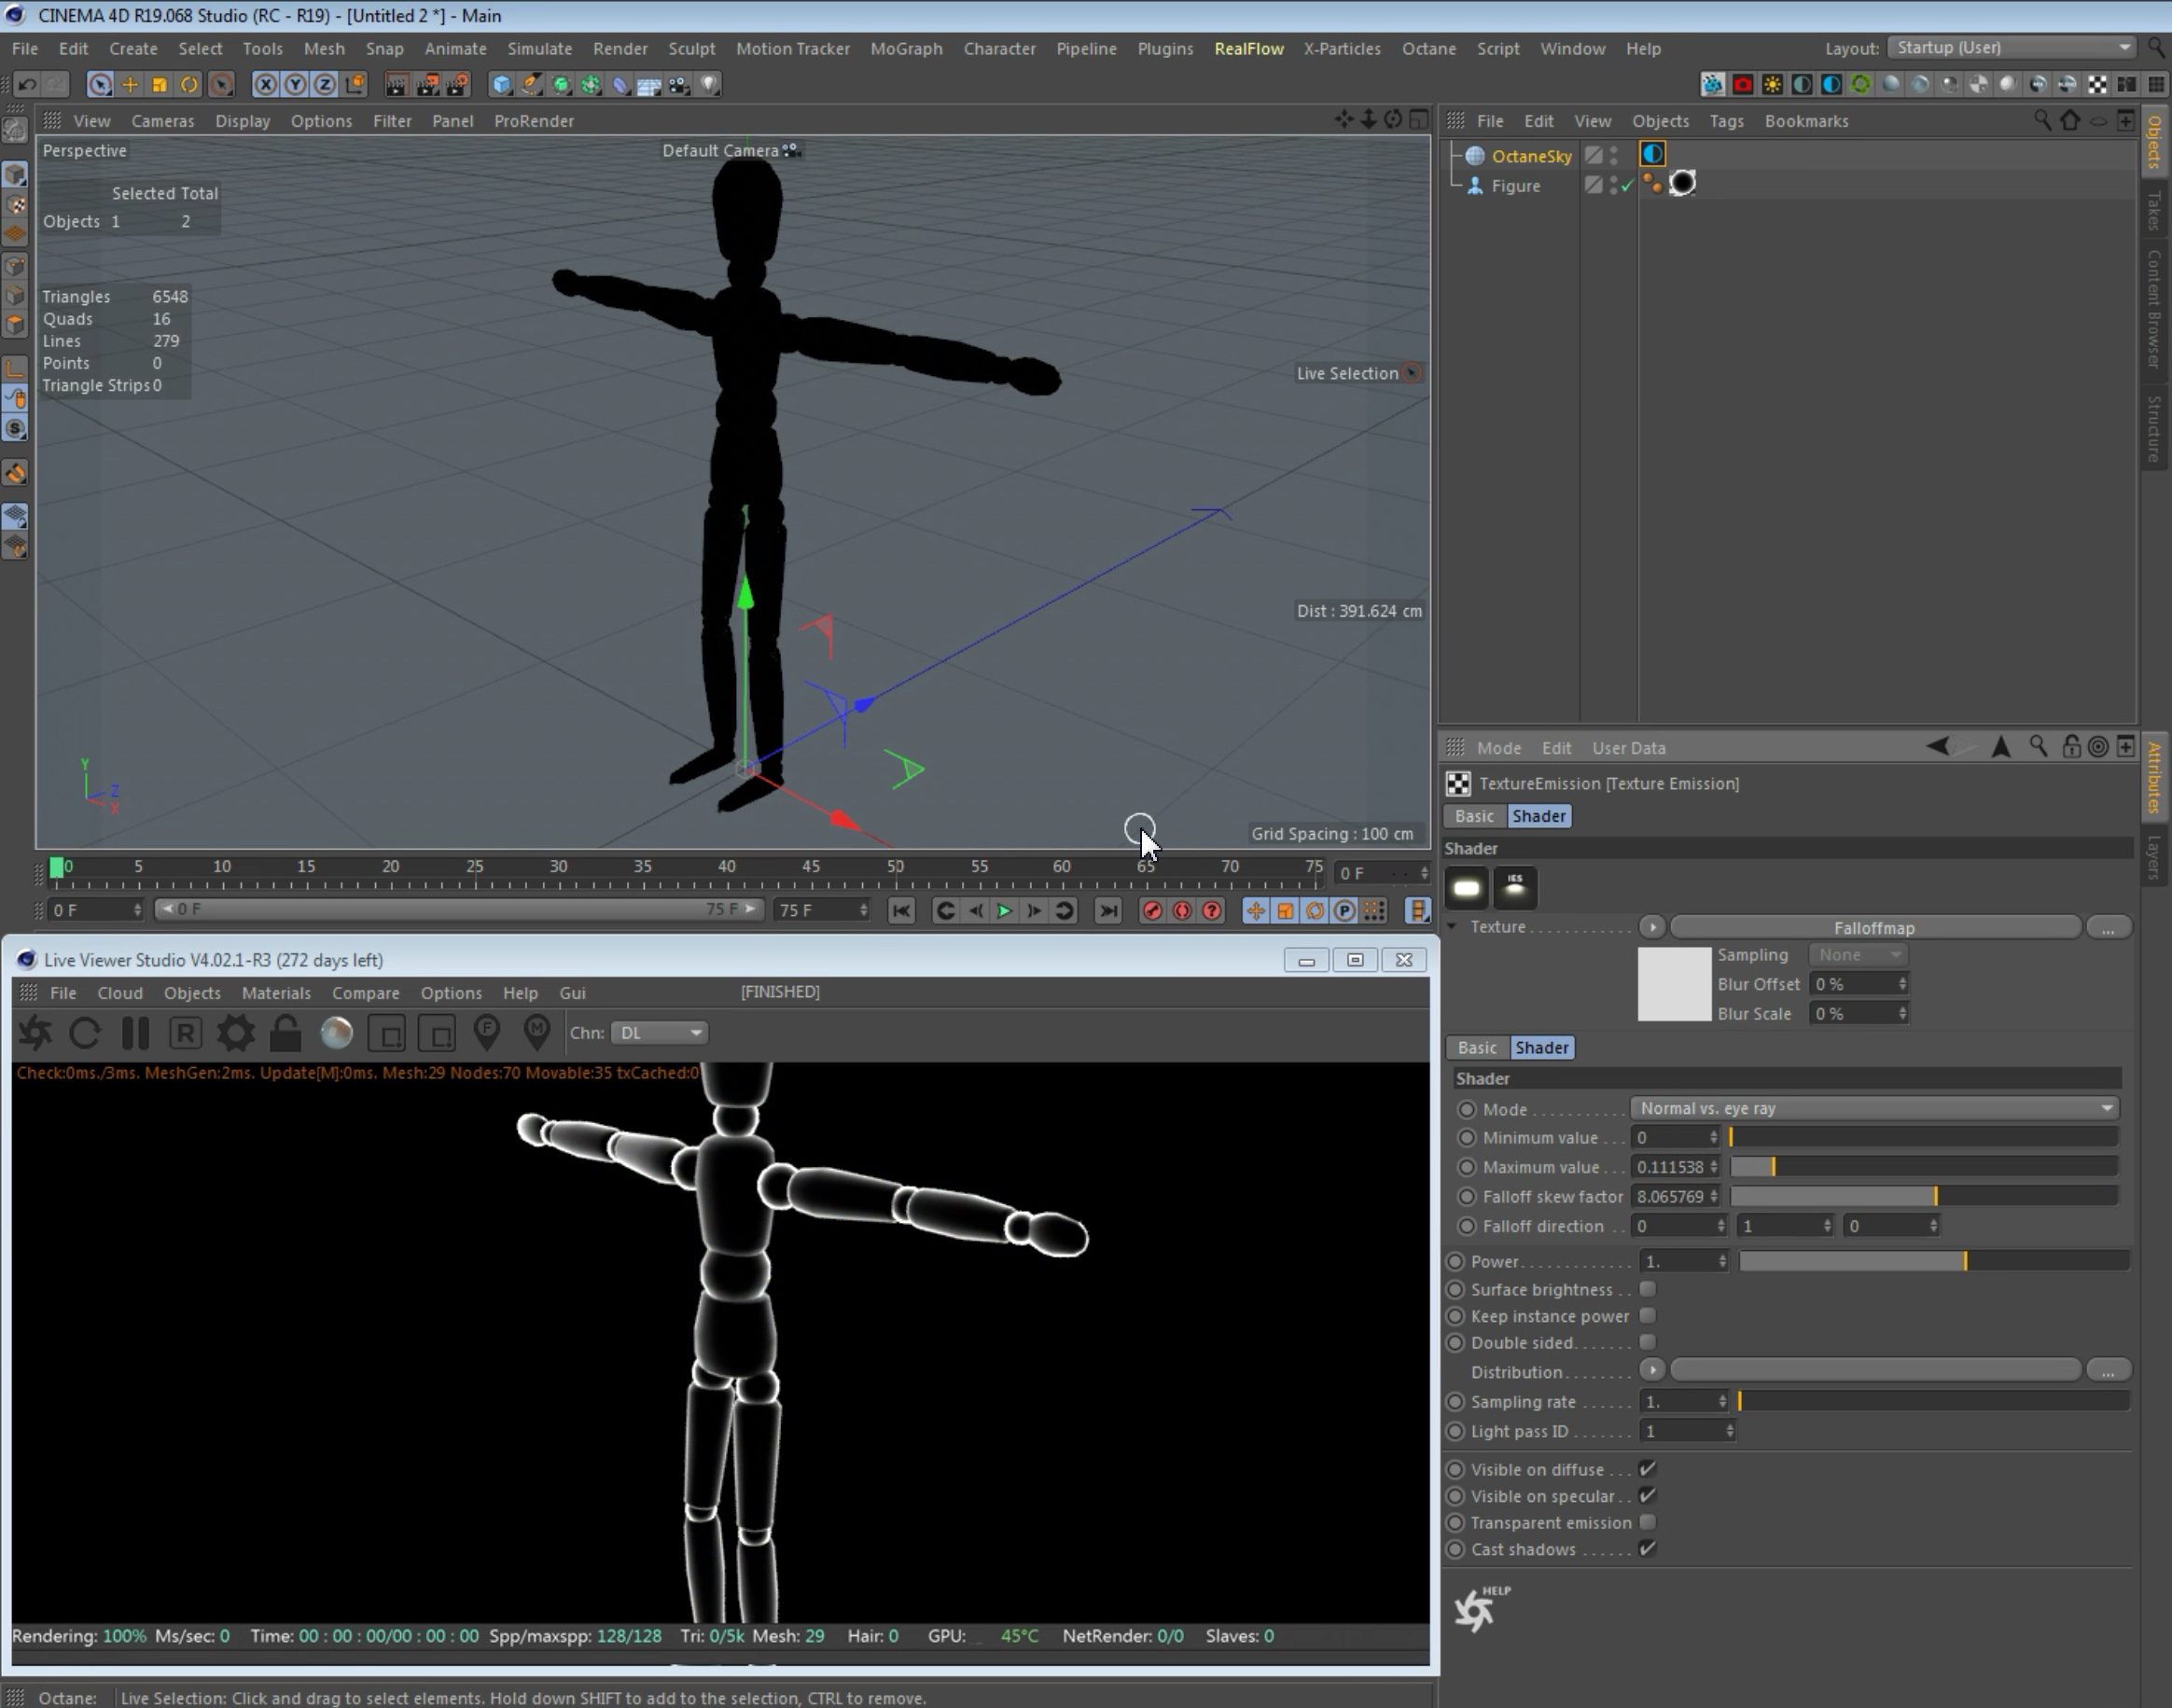
Task: Switch to the Basic tab under TextureEmission
Action: 1474,816
